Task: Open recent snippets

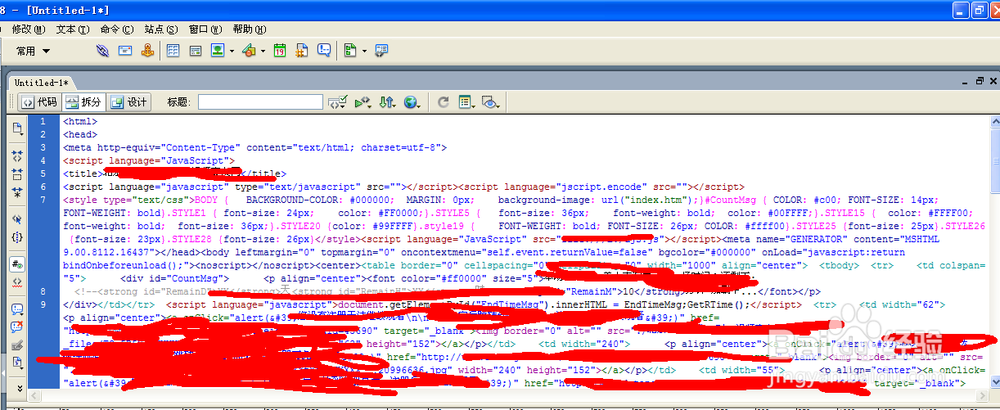Action: (17, 363)
